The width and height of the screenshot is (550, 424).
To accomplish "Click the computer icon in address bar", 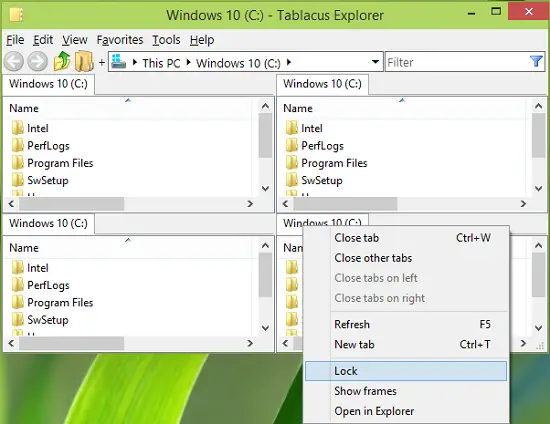I will [119, 61].
